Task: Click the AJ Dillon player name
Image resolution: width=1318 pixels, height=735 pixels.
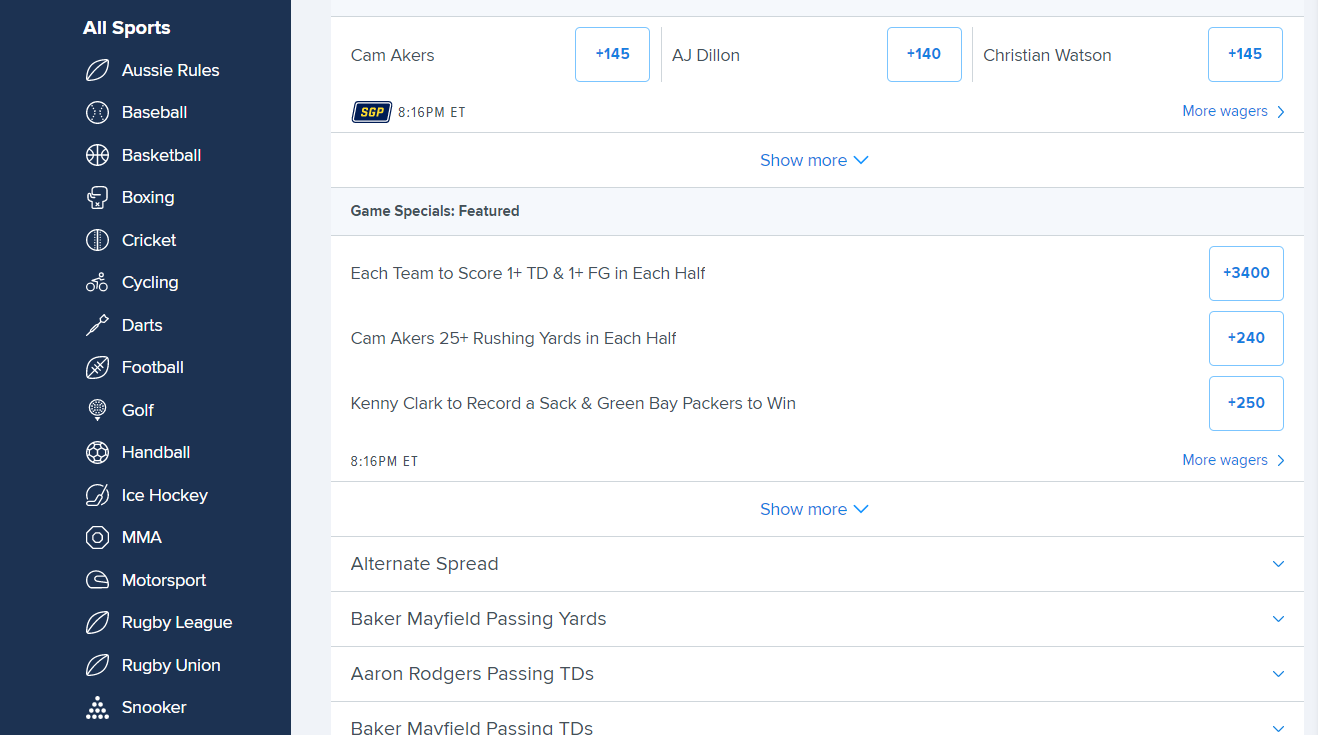Action: (706, 56)
